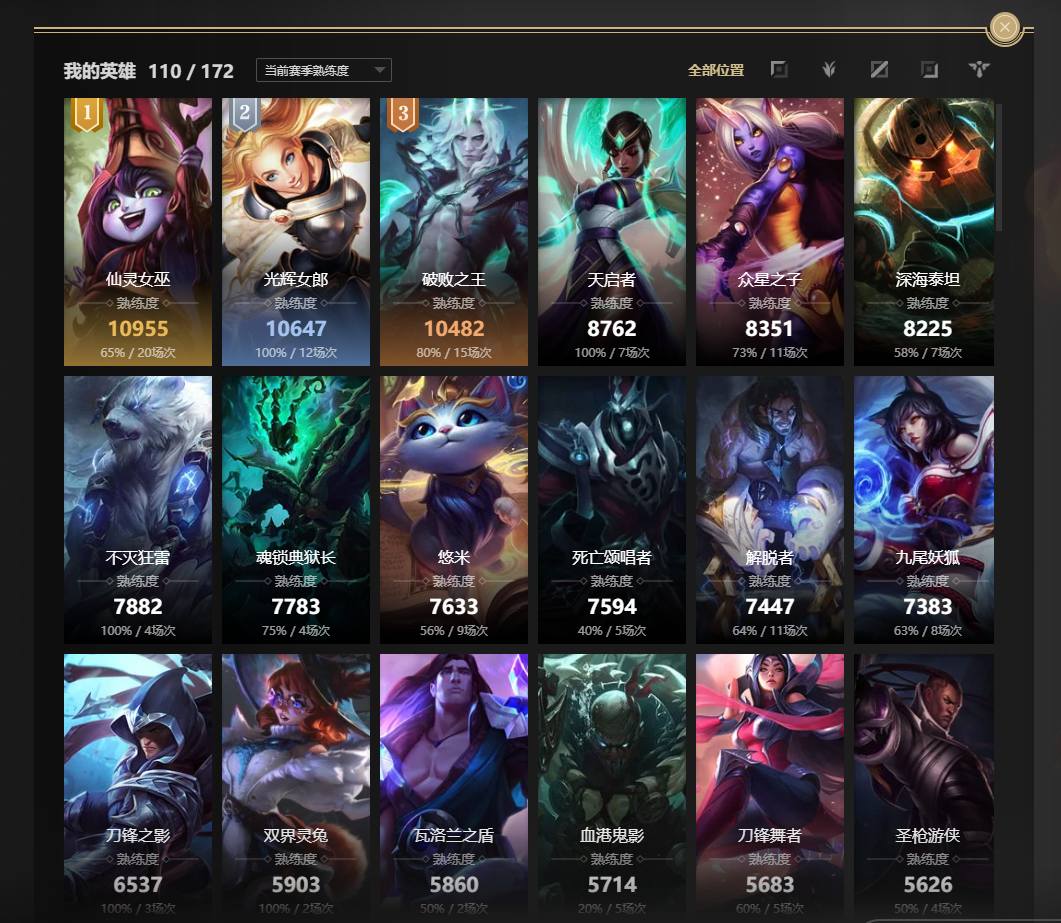
Task: Filter champions by top lane position icon
Action: (779, 70)
